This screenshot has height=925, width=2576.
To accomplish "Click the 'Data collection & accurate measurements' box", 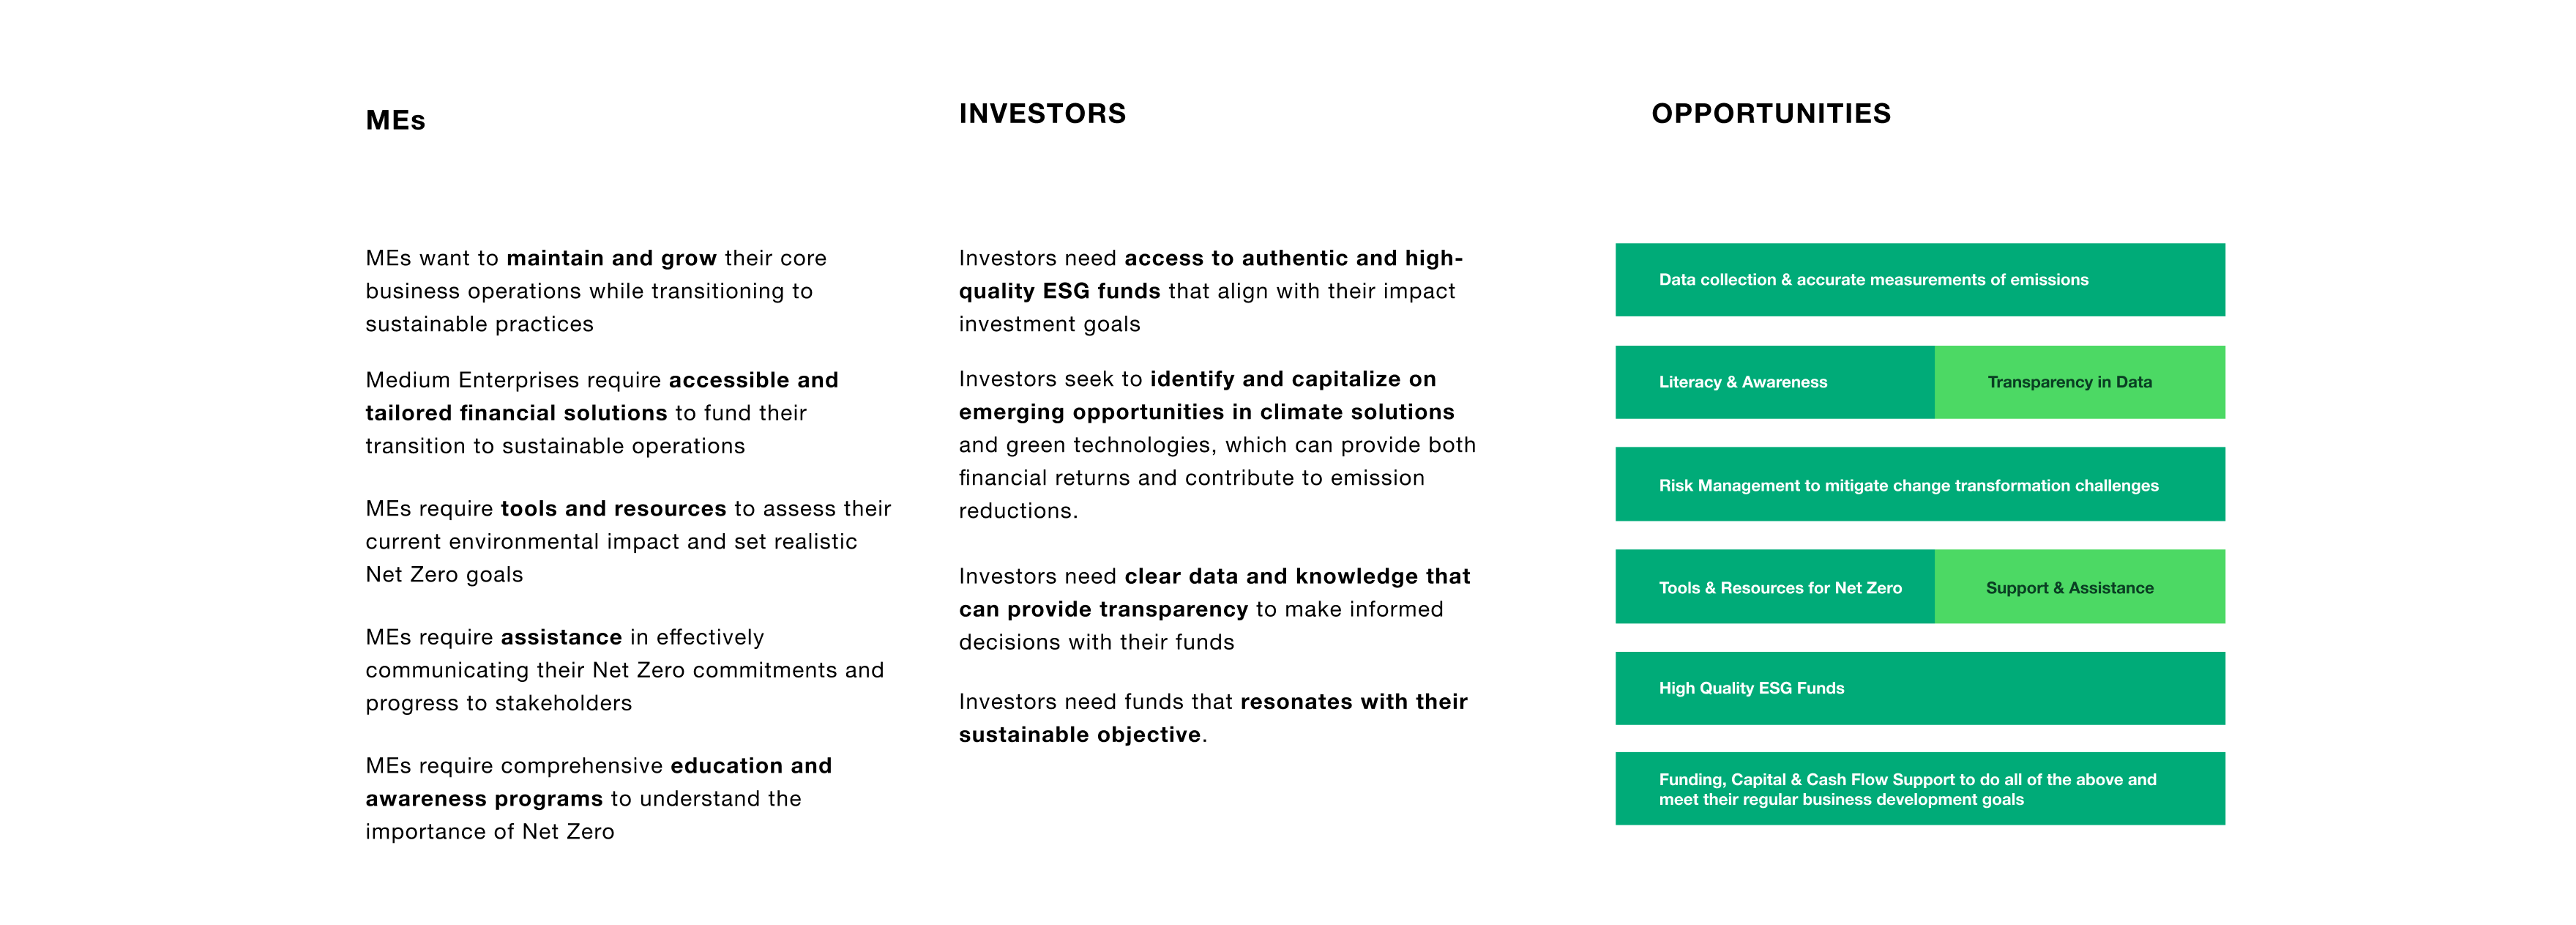I will click(x=1919, y=280).
